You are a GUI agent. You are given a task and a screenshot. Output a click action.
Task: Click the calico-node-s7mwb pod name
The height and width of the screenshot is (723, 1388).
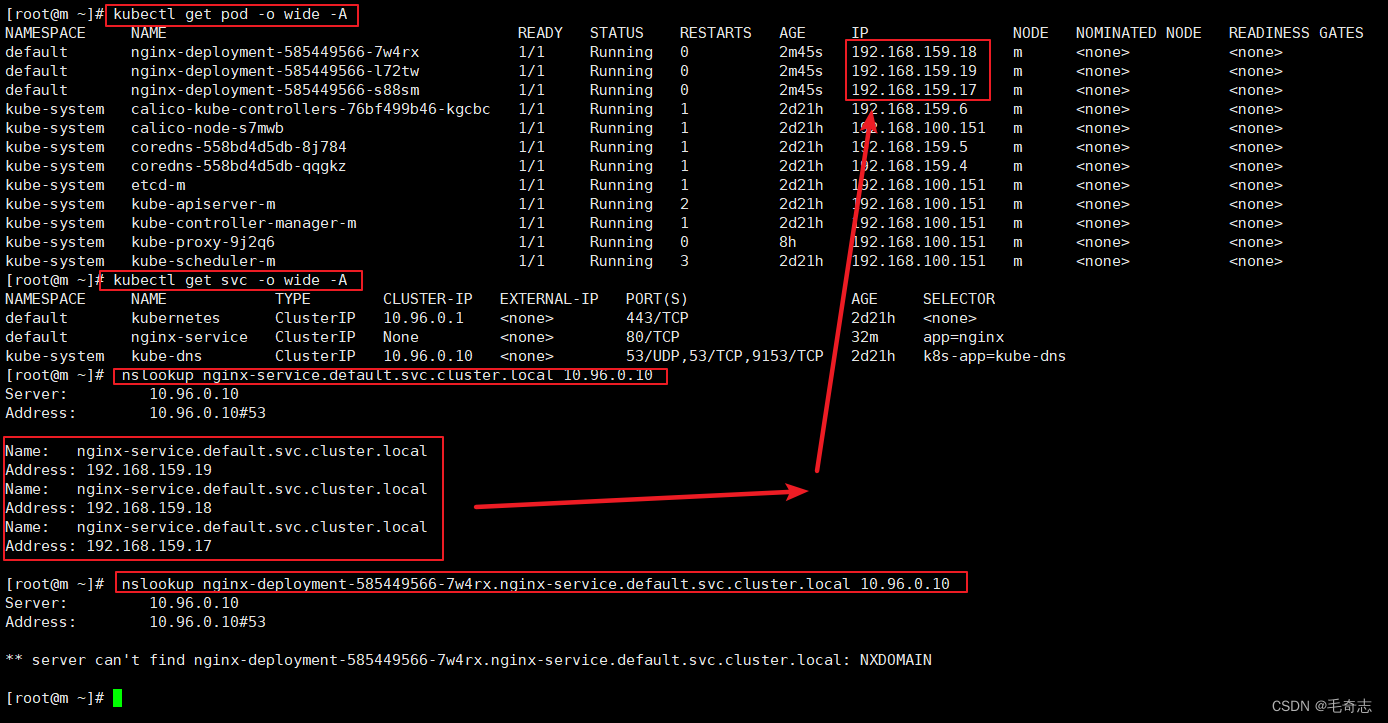207,128
